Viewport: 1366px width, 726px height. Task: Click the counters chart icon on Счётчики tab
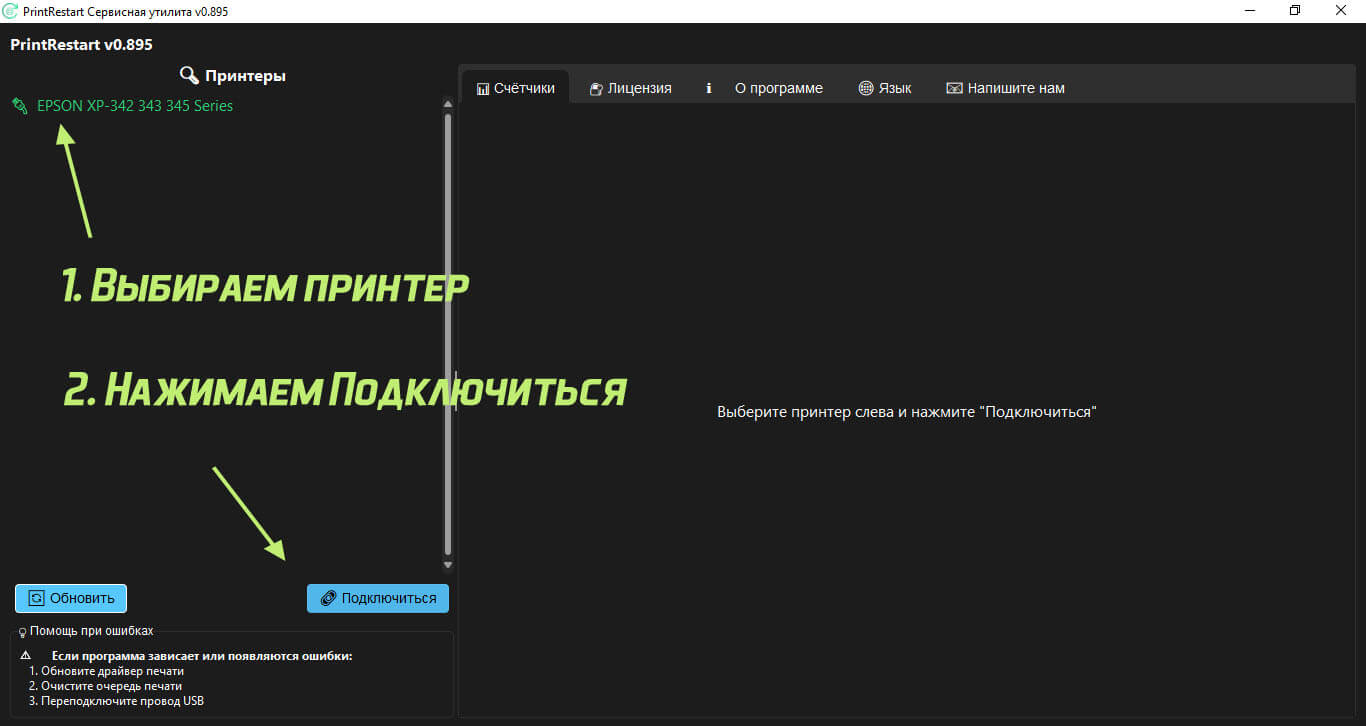[x=483, y=88]
